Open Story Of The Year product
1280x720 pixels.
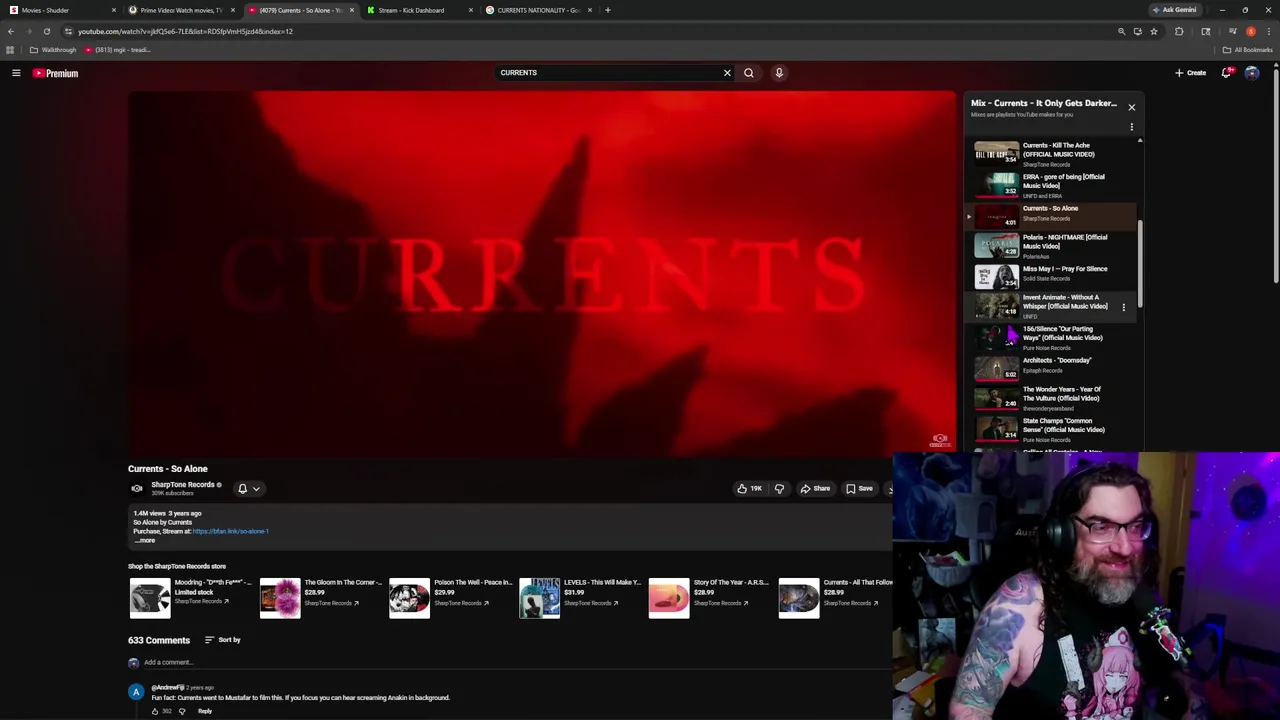point(709,597)
